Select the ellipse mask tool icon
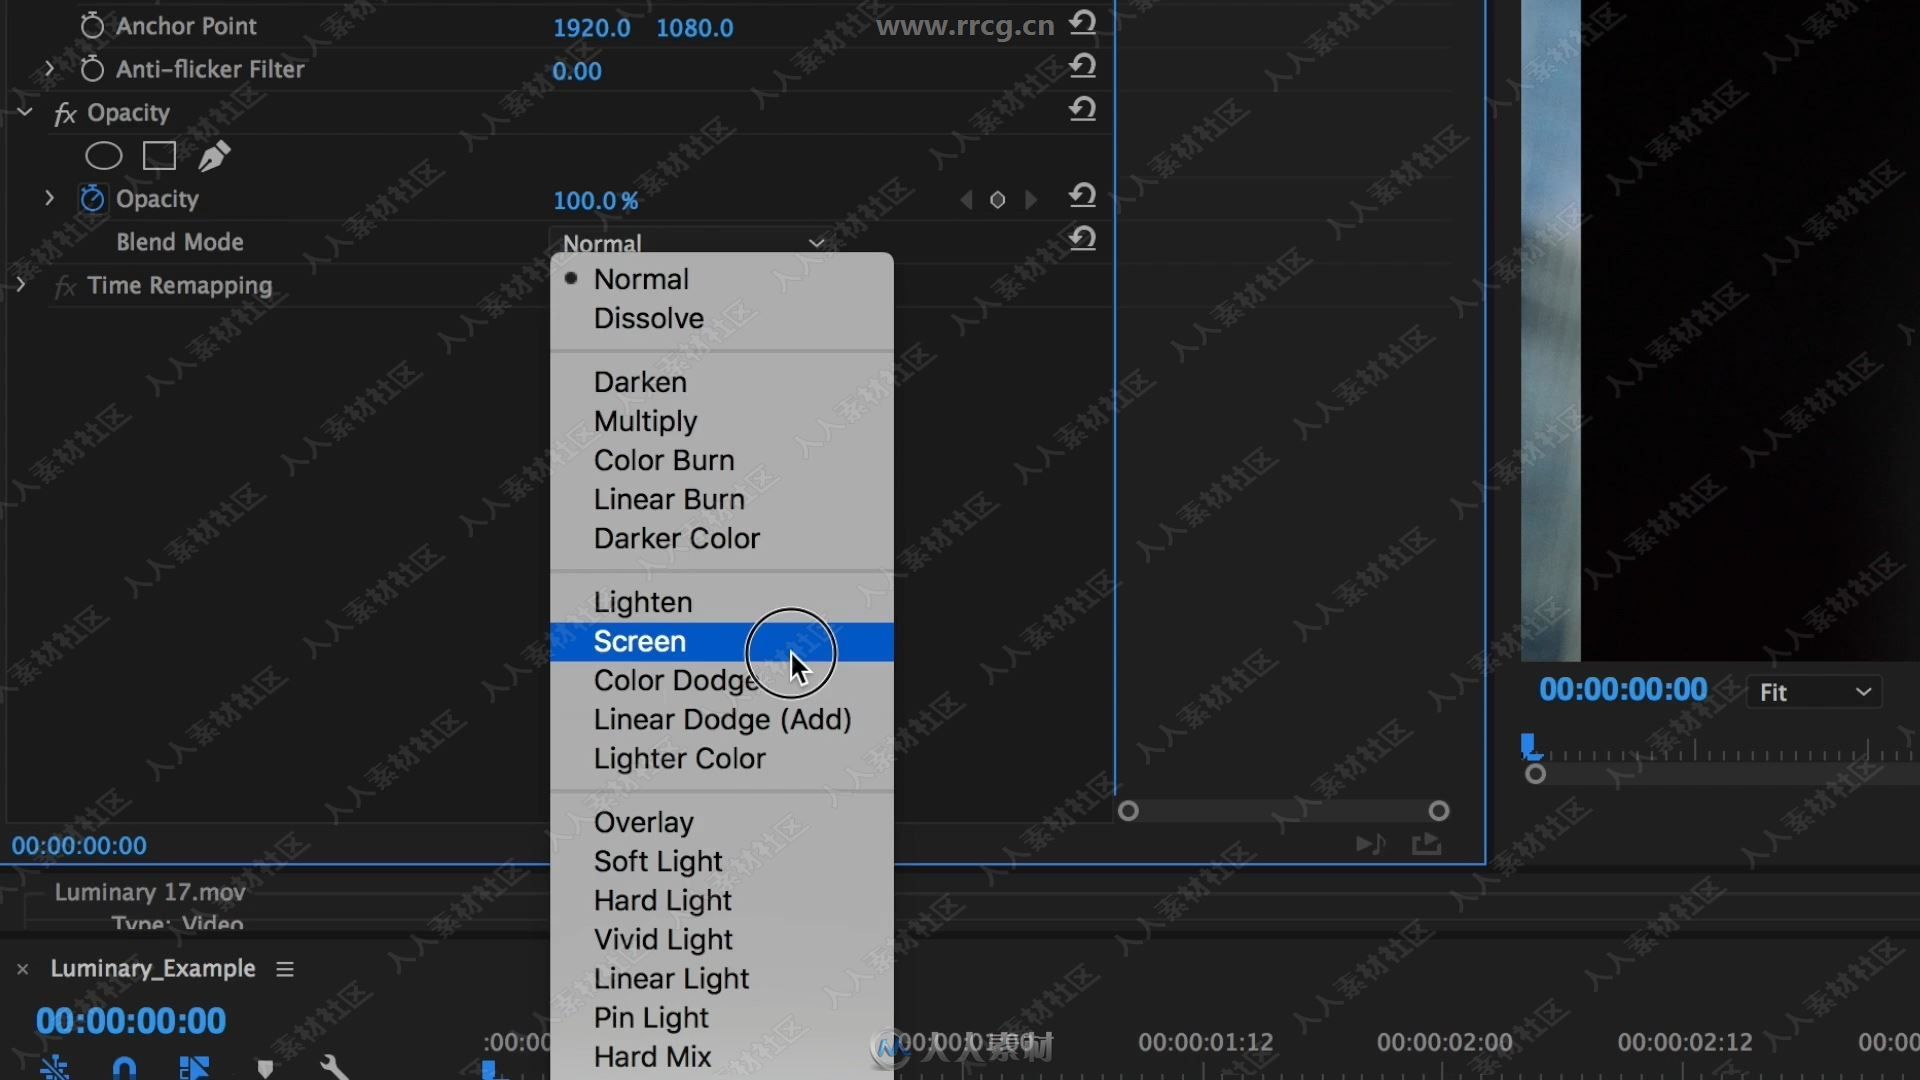Image resolution: width=1920 pixels, height=1080 pixels. point(104,156)
